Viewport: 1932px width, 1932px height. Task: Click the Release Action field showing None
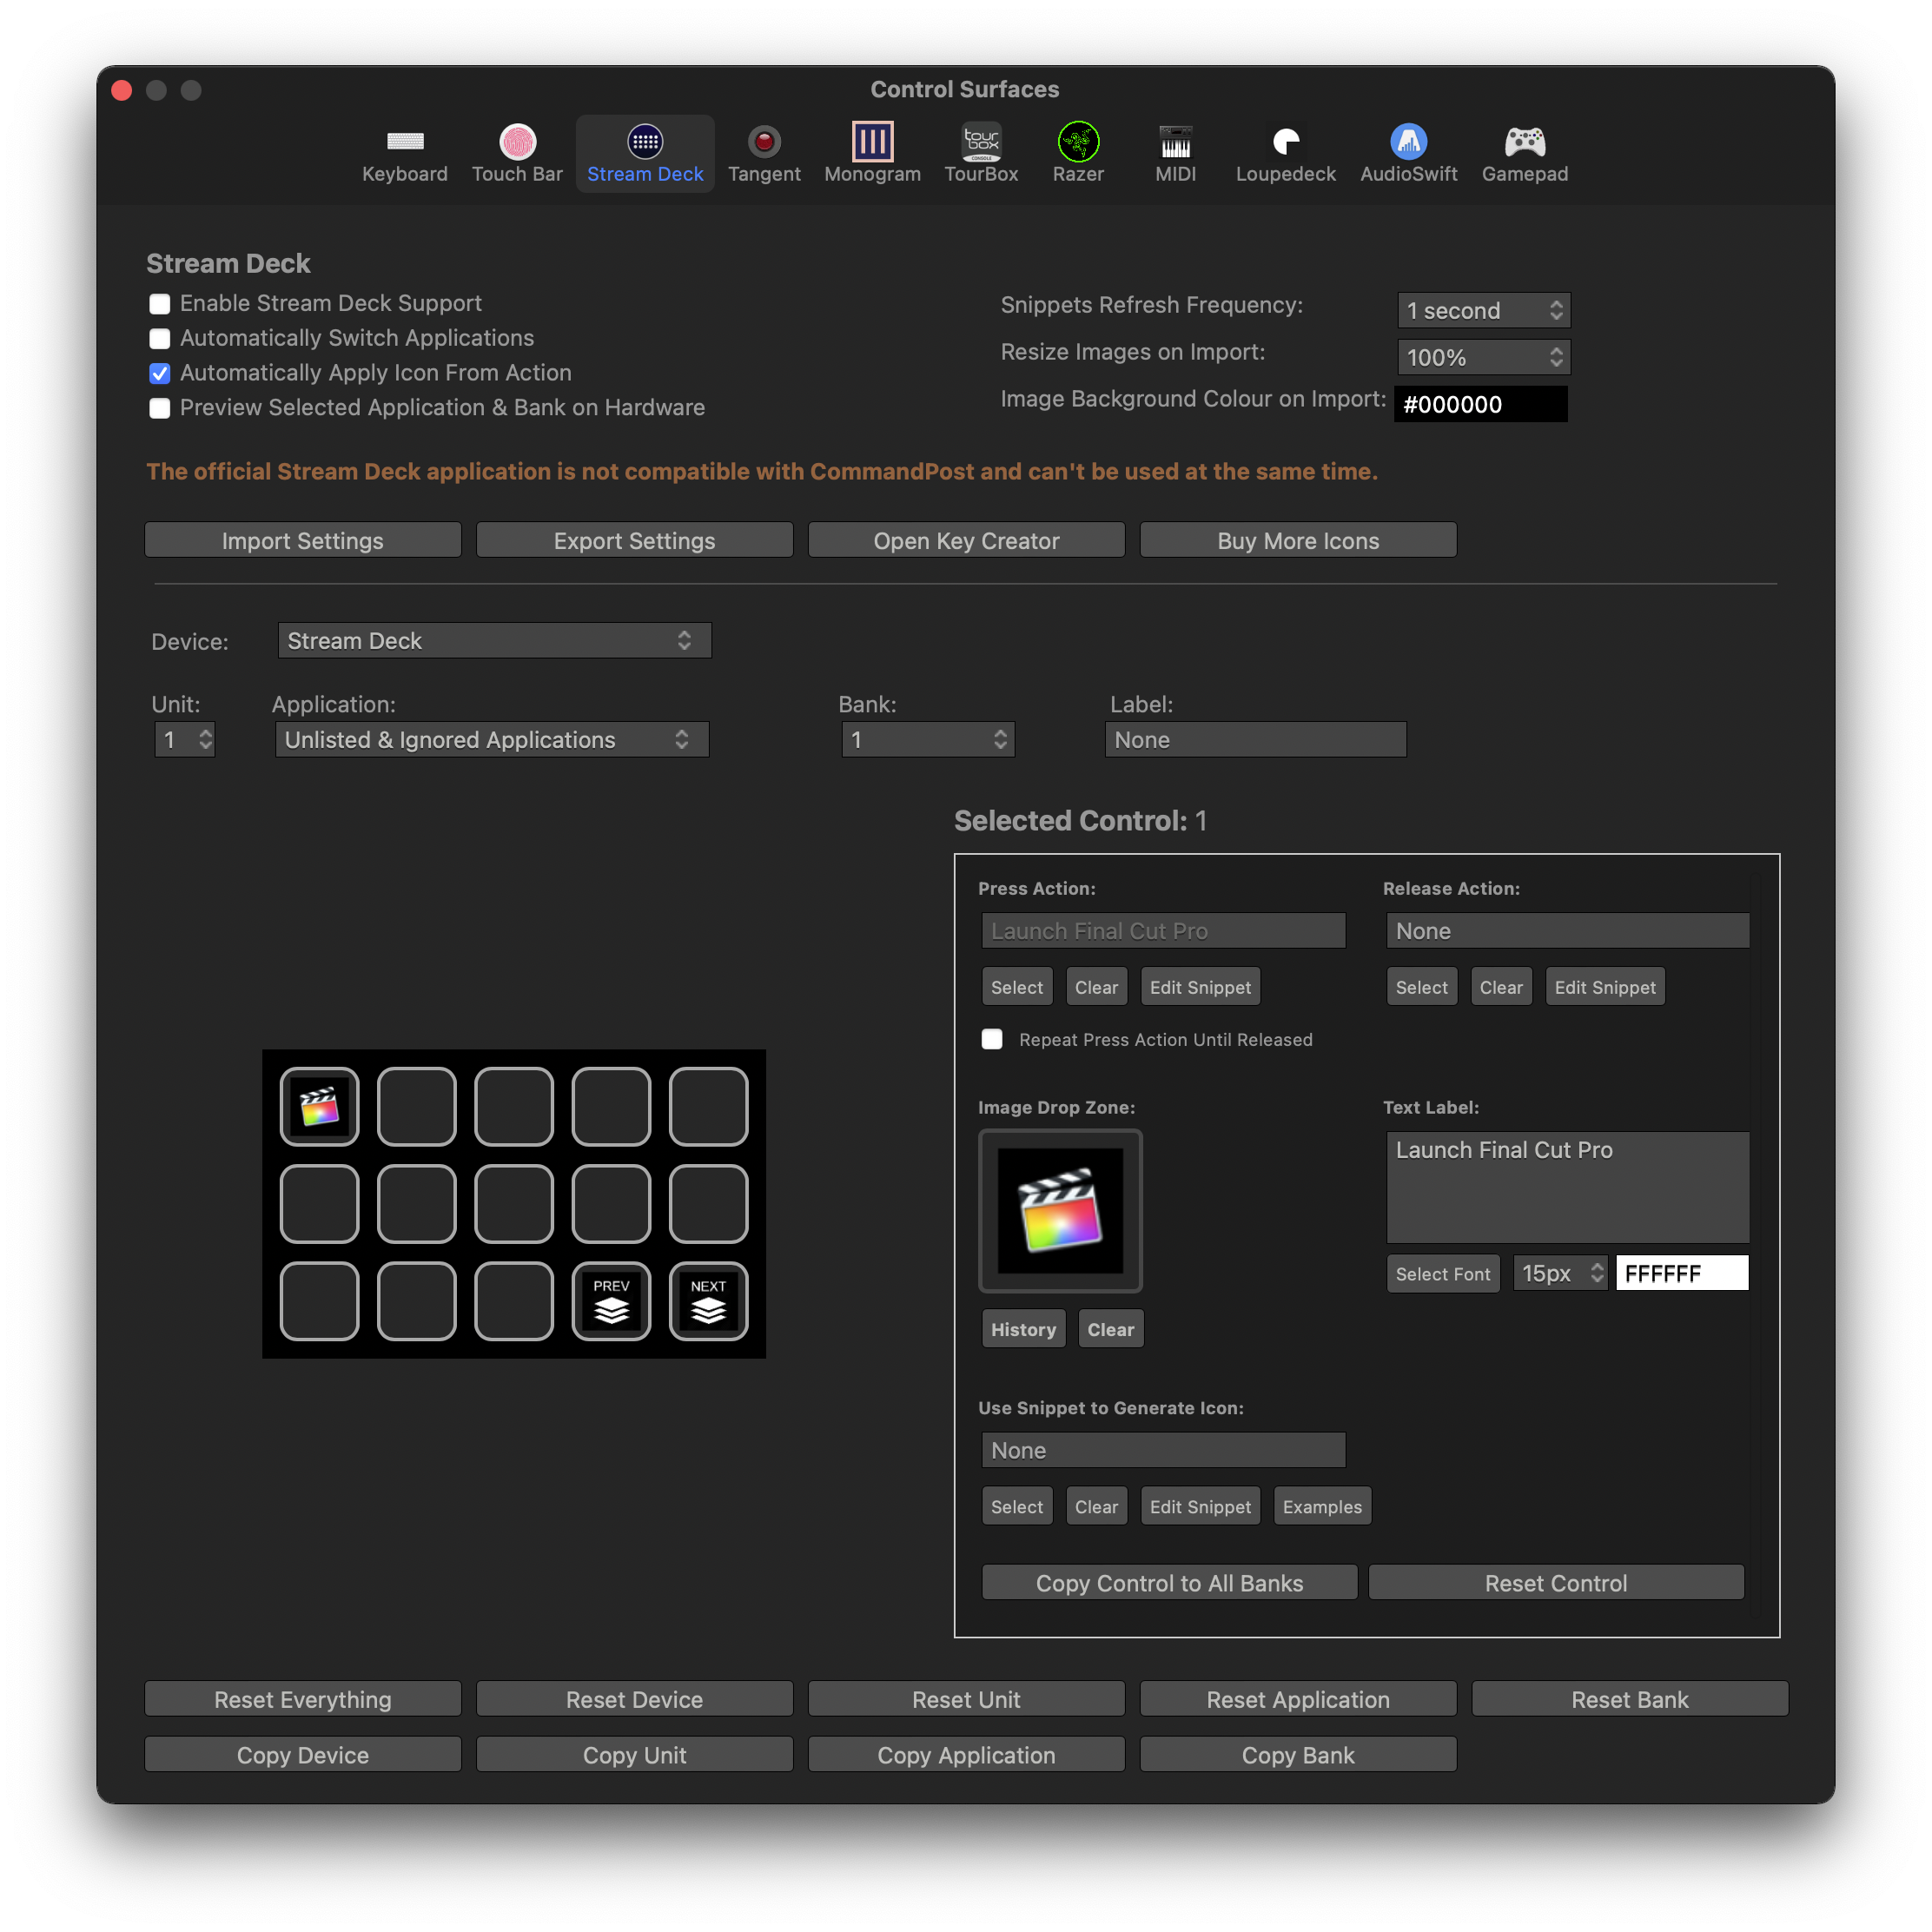click(1567, 931)
